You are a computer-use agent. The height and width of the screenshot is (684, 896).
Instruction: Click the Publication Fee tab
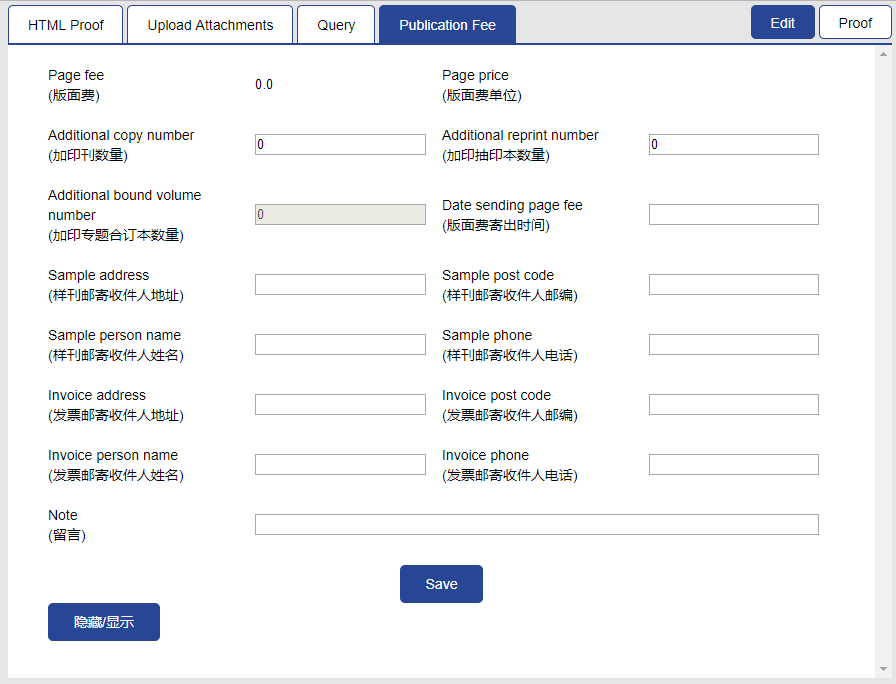447,25
